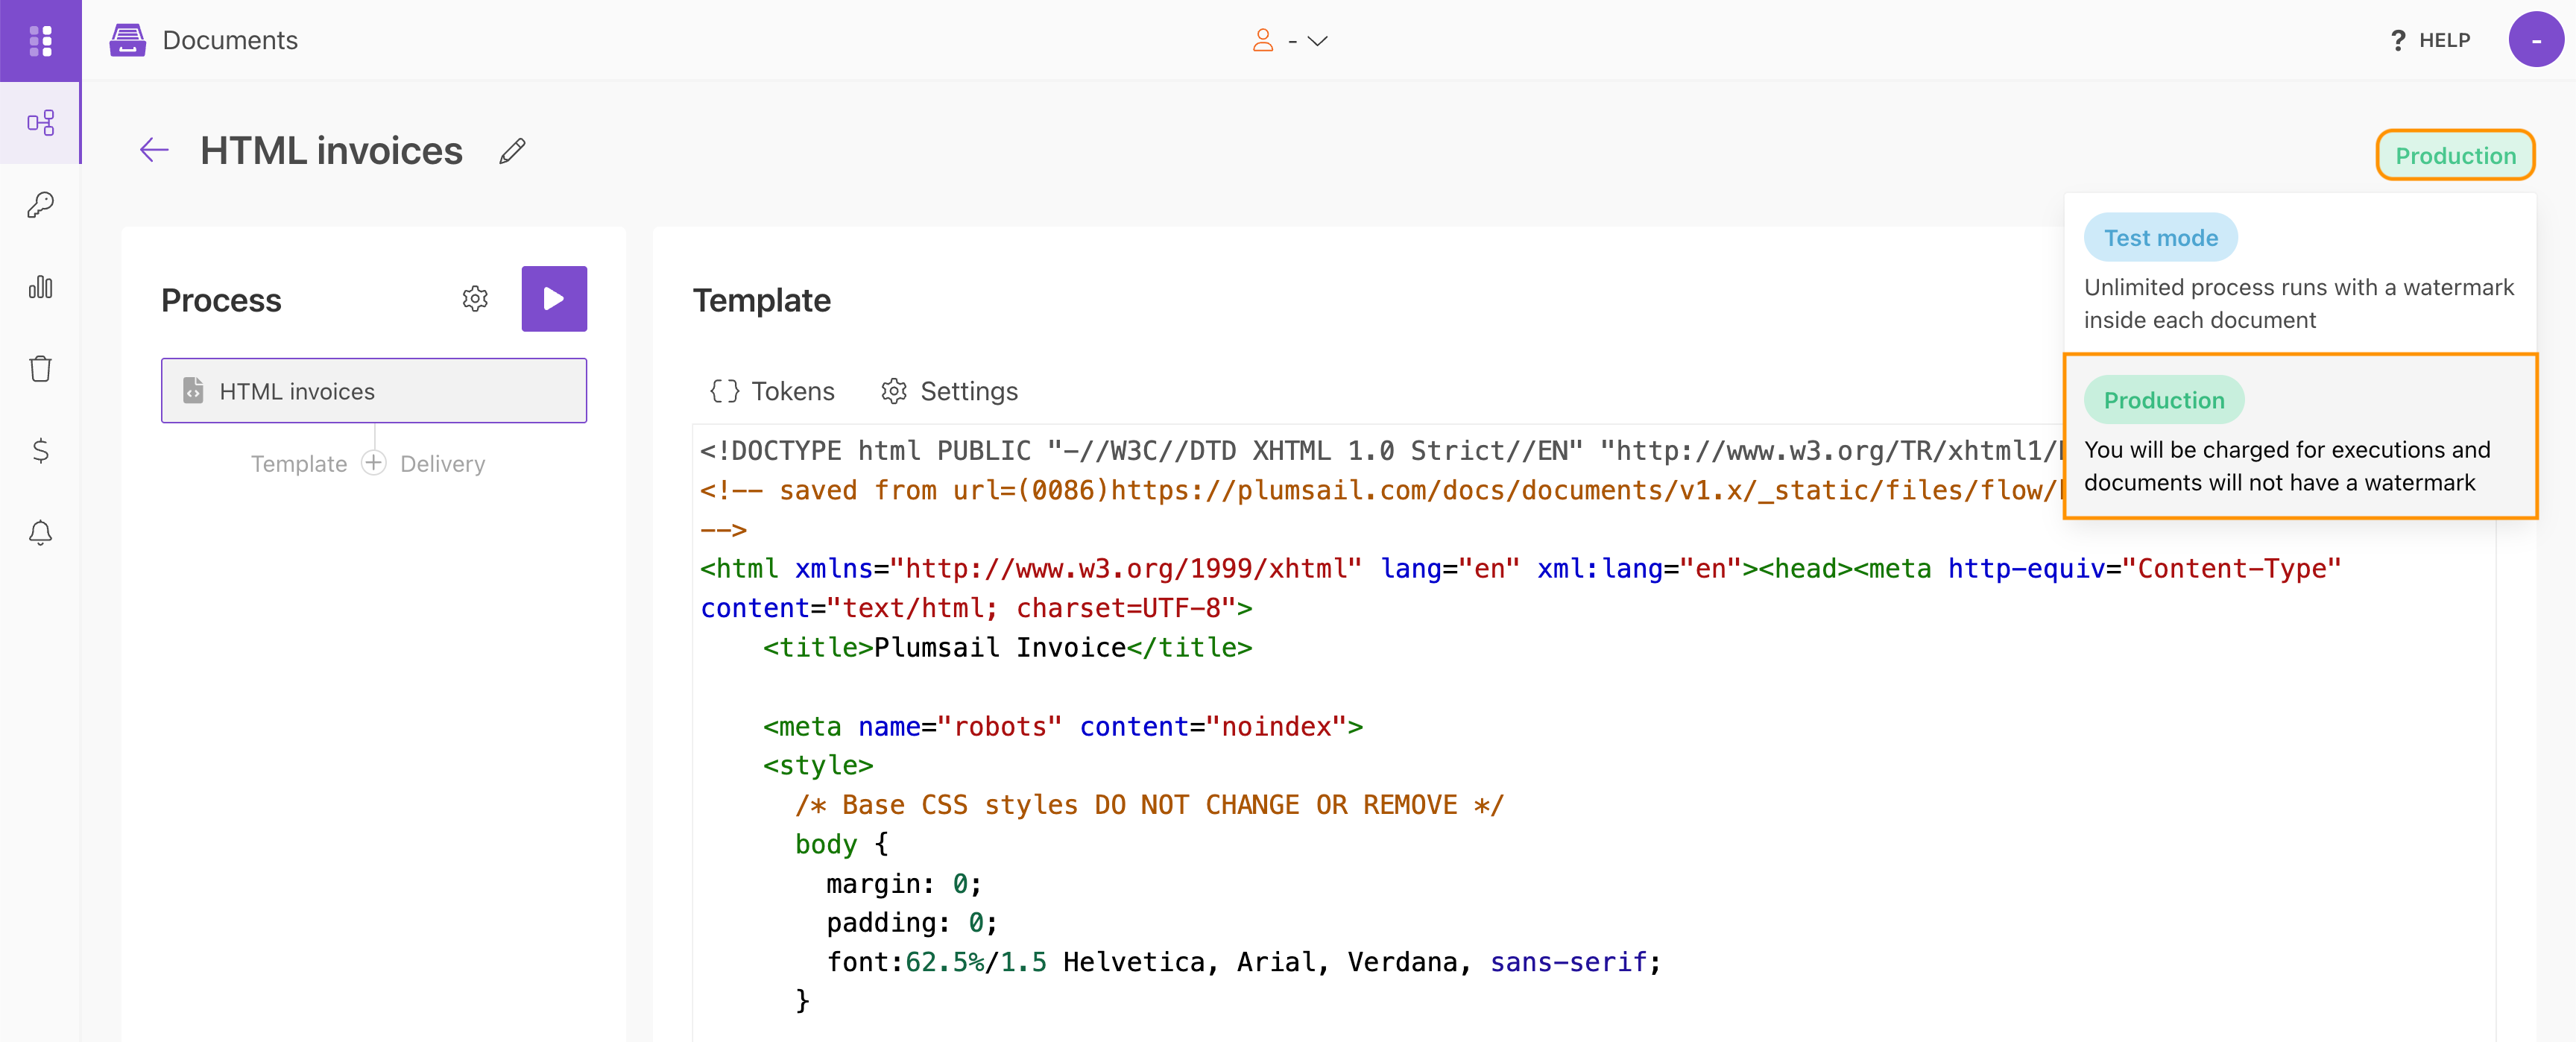Click the Base CSS styles comment
The image size is (2576, 1042).
pyautogui.click(x=1149, y=805)
